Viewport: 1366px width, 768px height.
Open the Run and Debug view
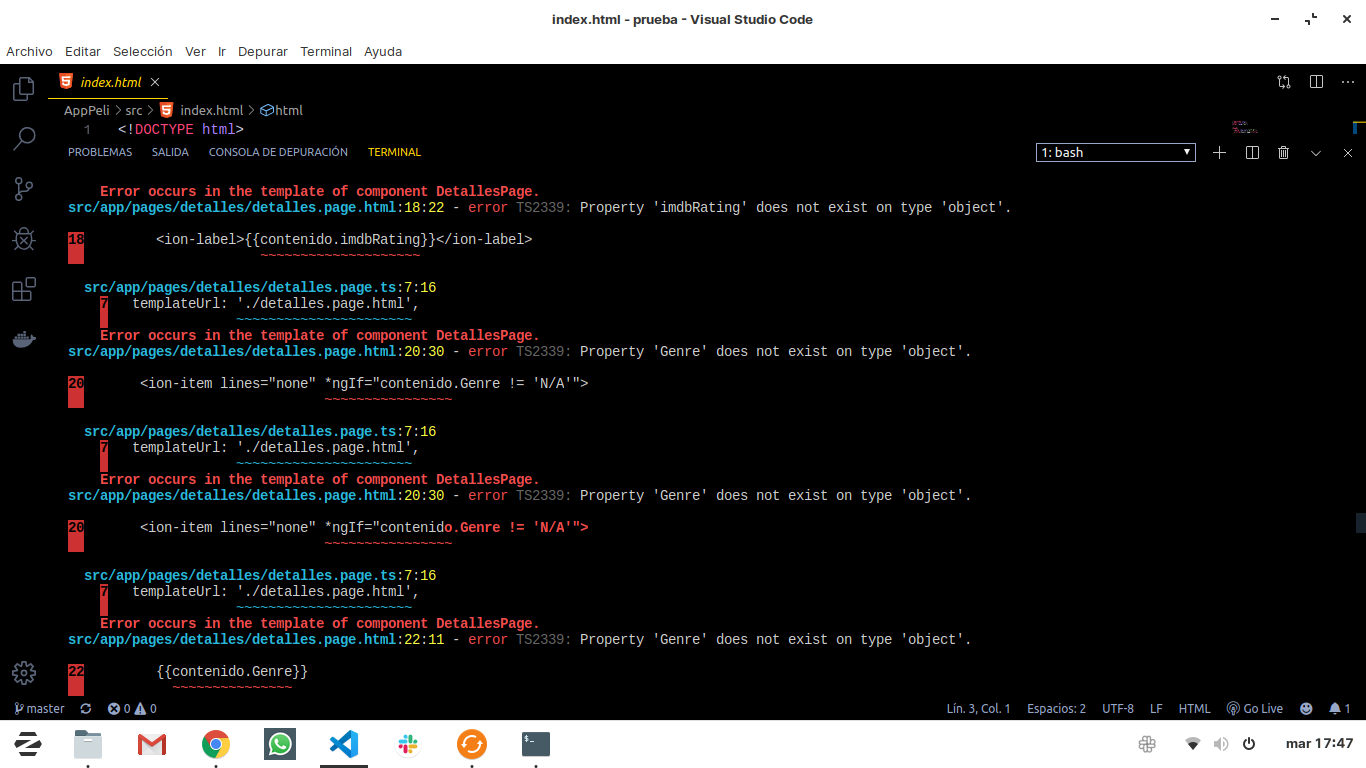tap(22, 239)
